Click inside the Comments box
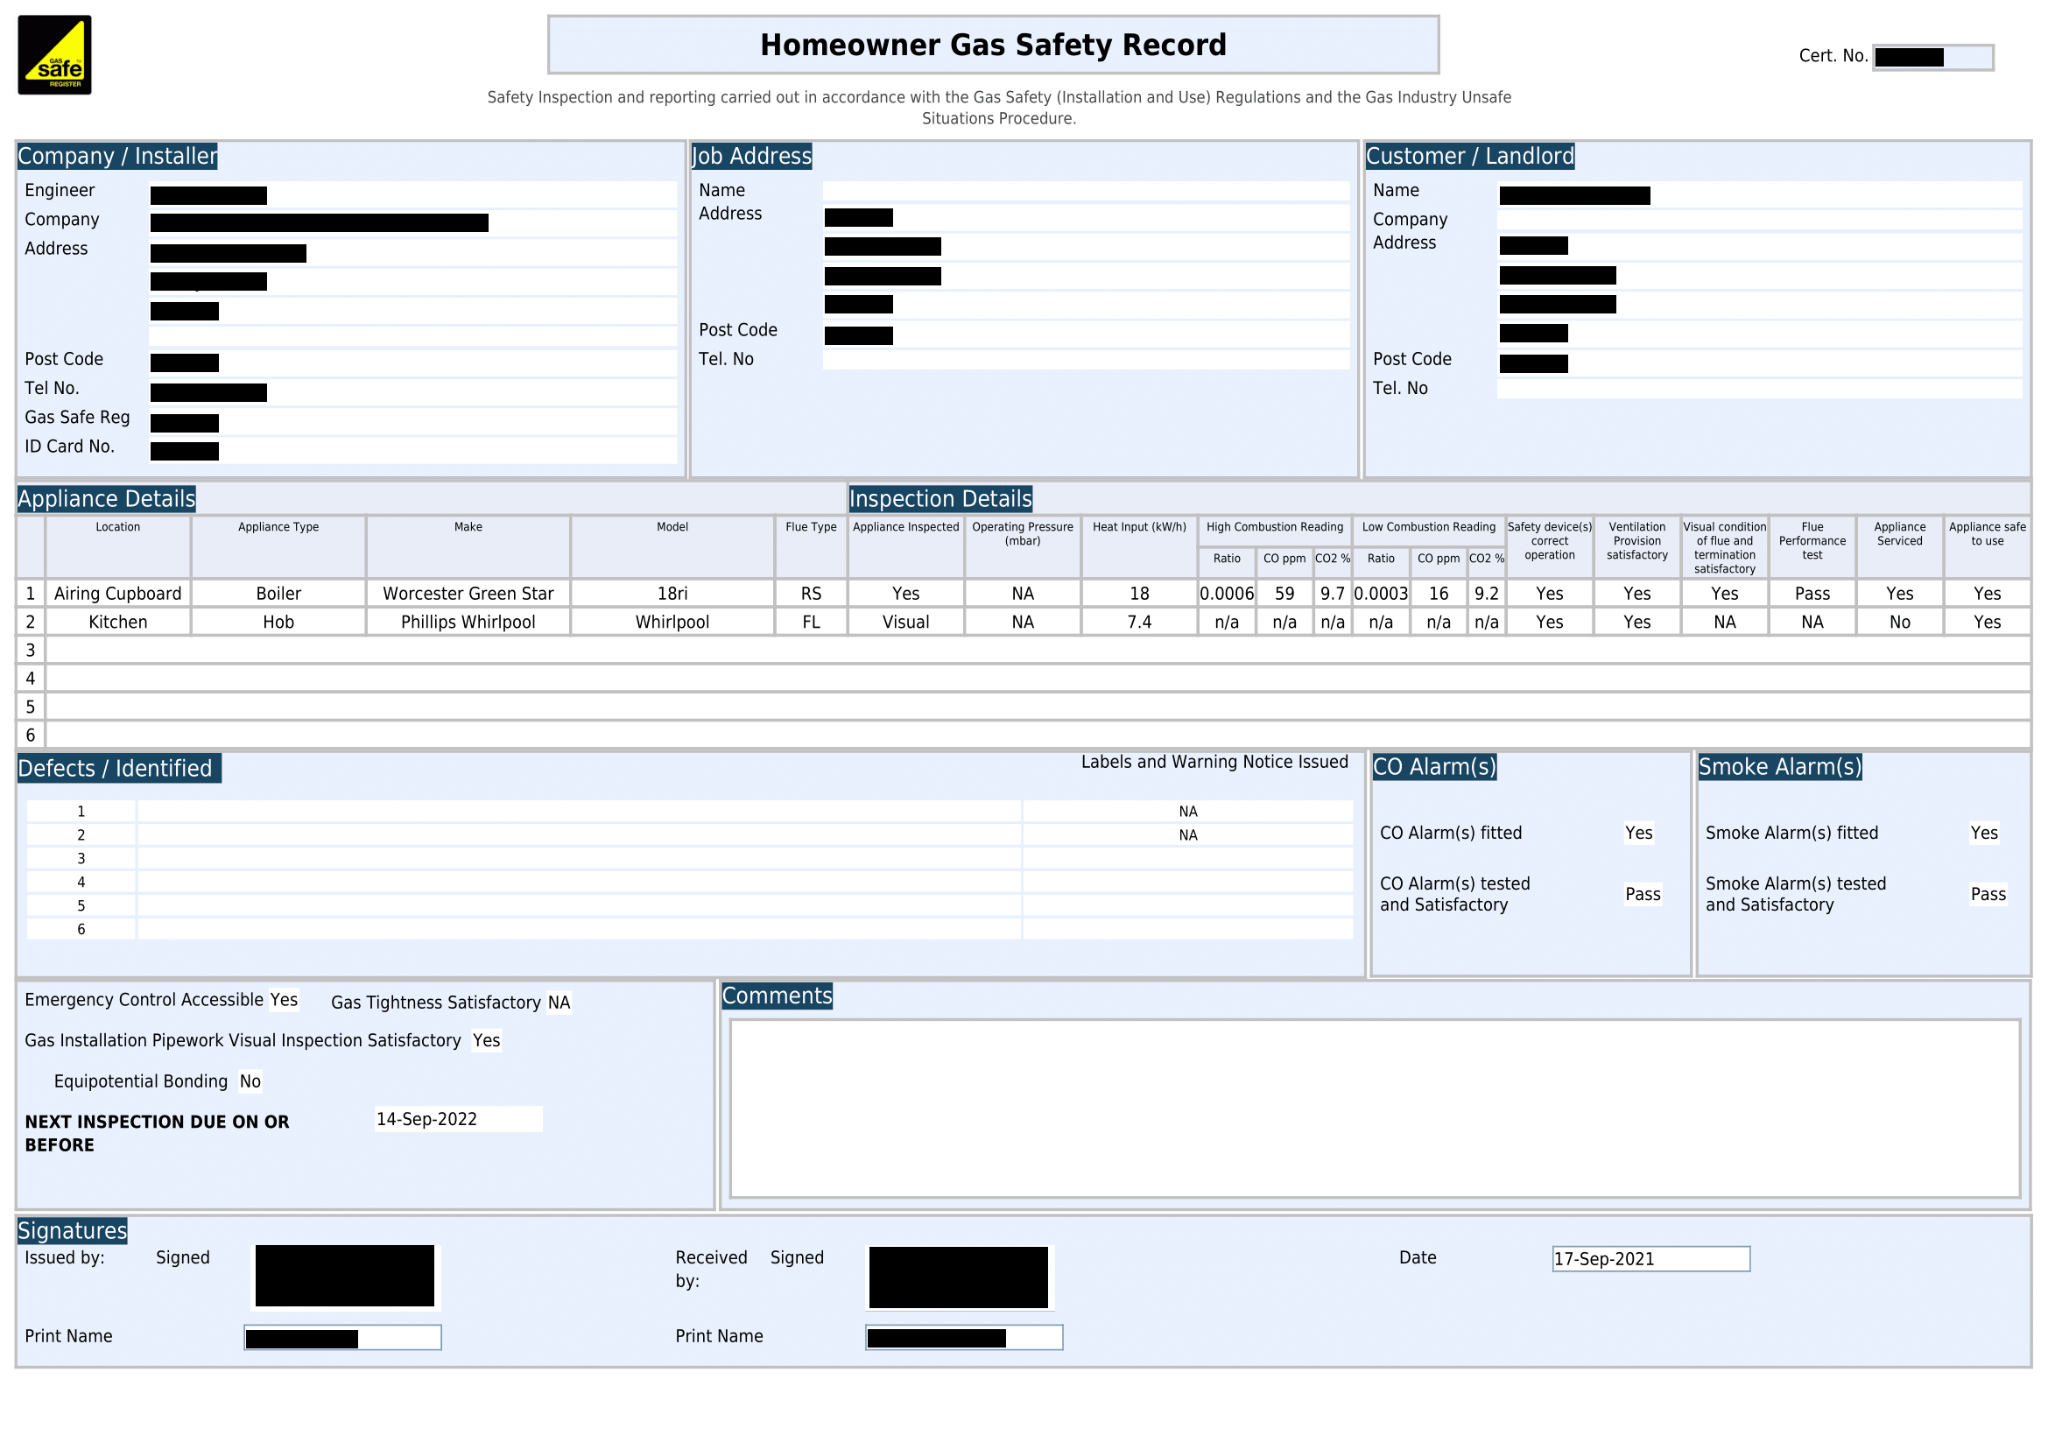This screenshot has height=1448, width=2048. 1375,1108
